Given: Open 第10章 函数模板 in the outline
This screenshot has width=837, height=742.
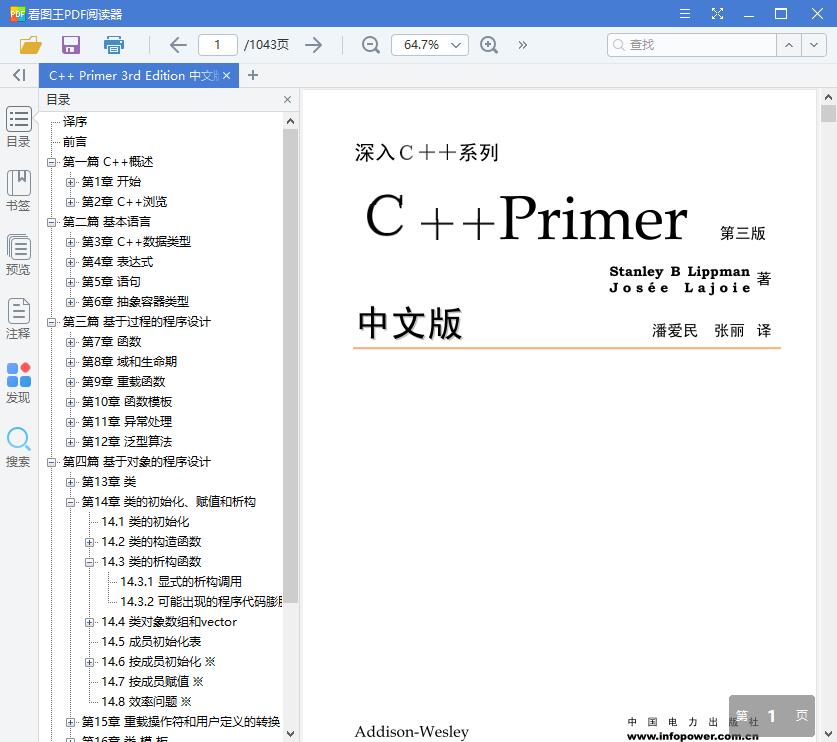Looking at the screenshot, I should coord(127,401).
